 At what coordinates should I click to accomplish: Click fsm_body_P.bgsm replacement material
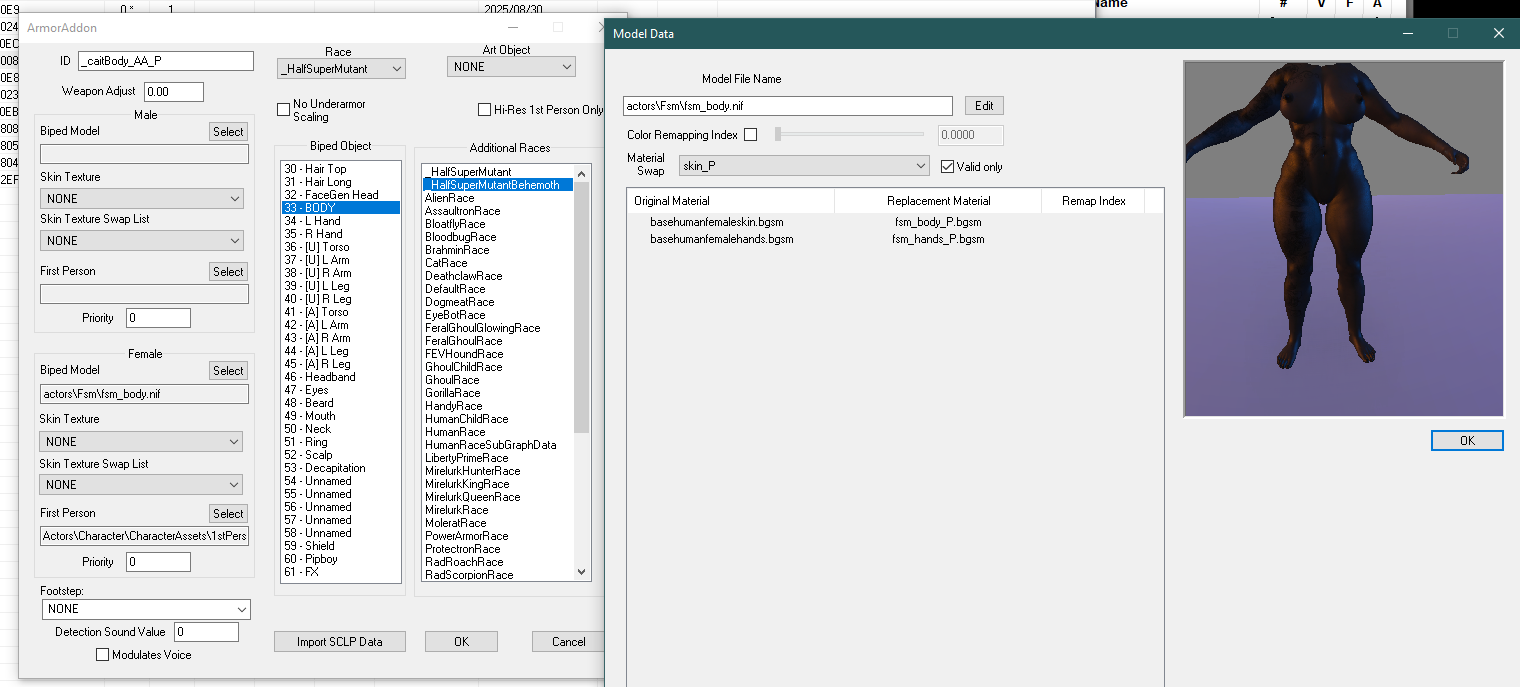pyautogui.click(x=938, y=222)
